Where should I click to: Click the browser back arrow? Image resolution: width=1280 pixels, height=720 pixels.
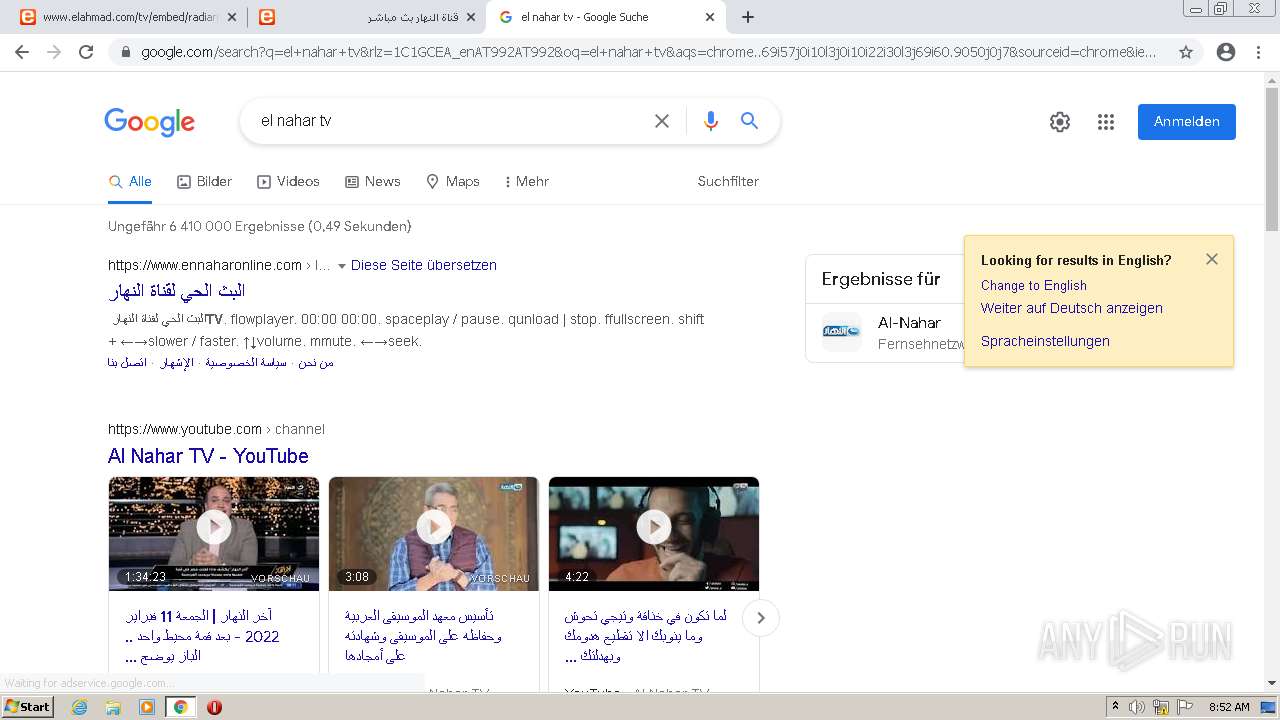[22, 52]
